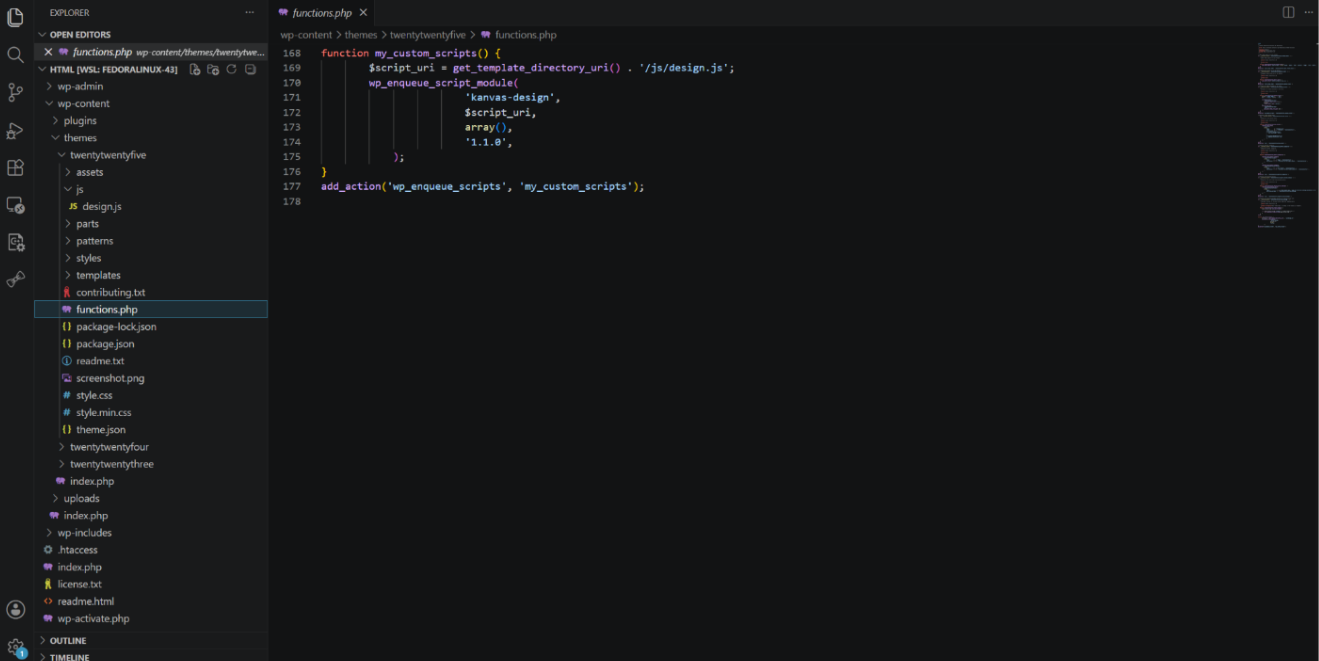
Task: Expand the styles folder
Action: (151, 258)
